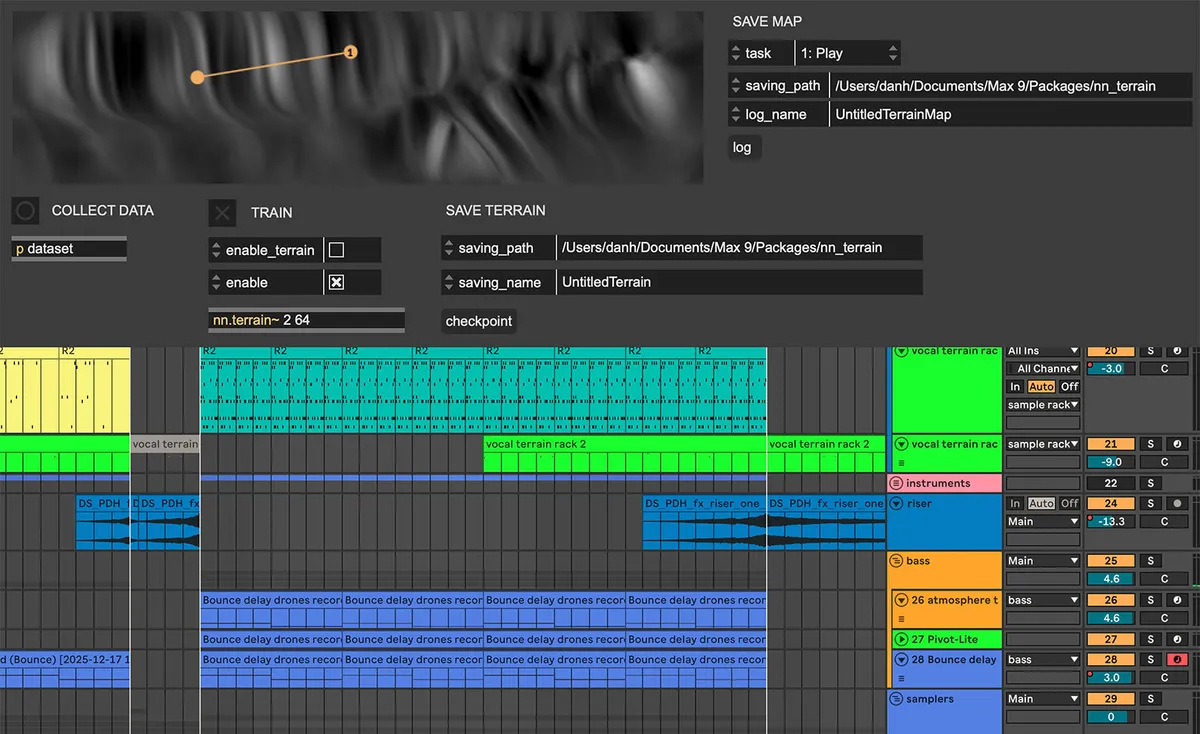Viewport: 1200px width, 734px height.
Task: Uncheck the enable checkbox
Action: pyautogui.click(x=337, y=283)
